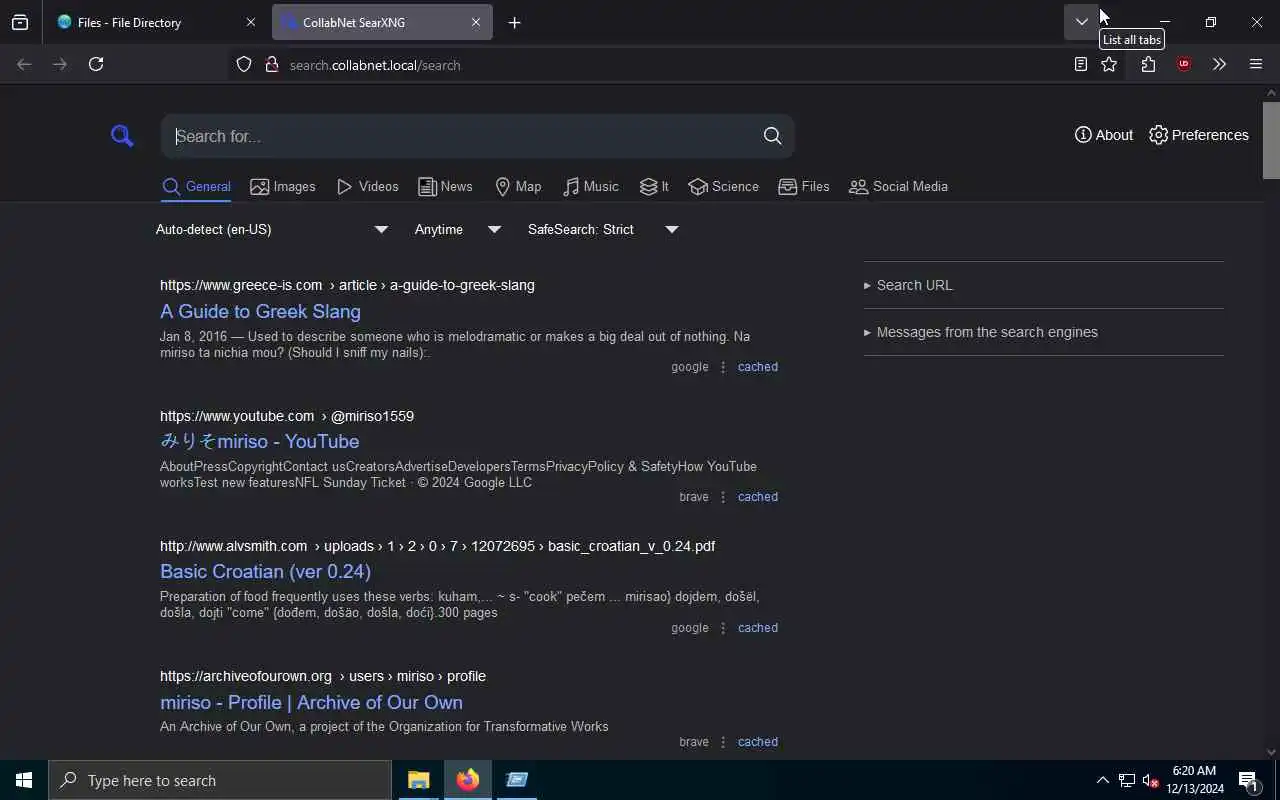
Task: Open the taskbar volume icon
Action: point(1150,780)
